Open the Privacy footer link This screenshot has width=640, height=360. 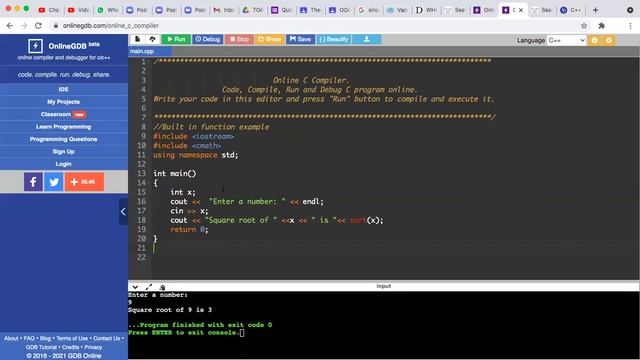coord(93,347)
